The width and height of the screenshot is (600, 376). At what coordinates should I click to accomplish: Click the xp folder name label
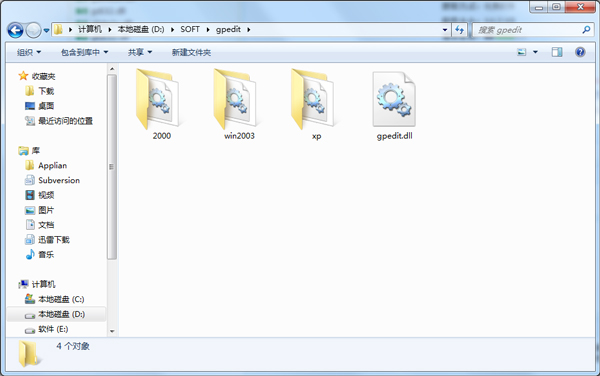pos(316,136)
